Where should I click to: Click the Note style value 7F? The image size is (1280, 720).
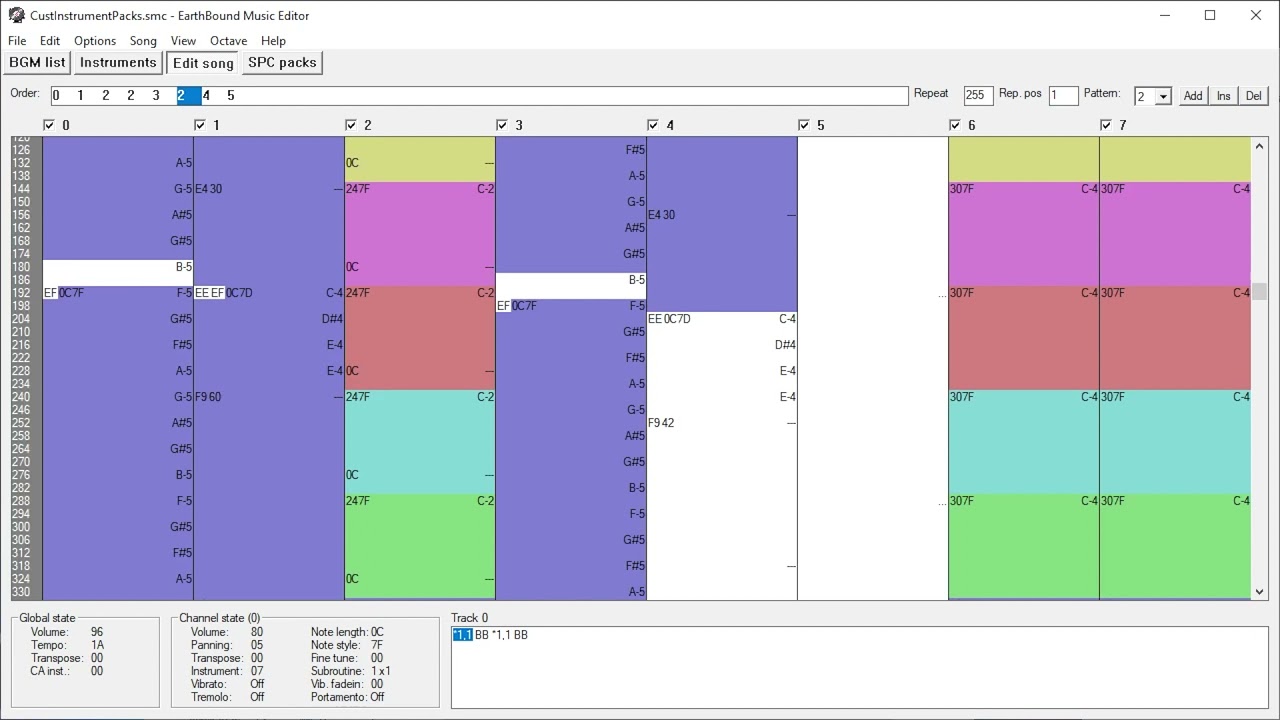377,645
